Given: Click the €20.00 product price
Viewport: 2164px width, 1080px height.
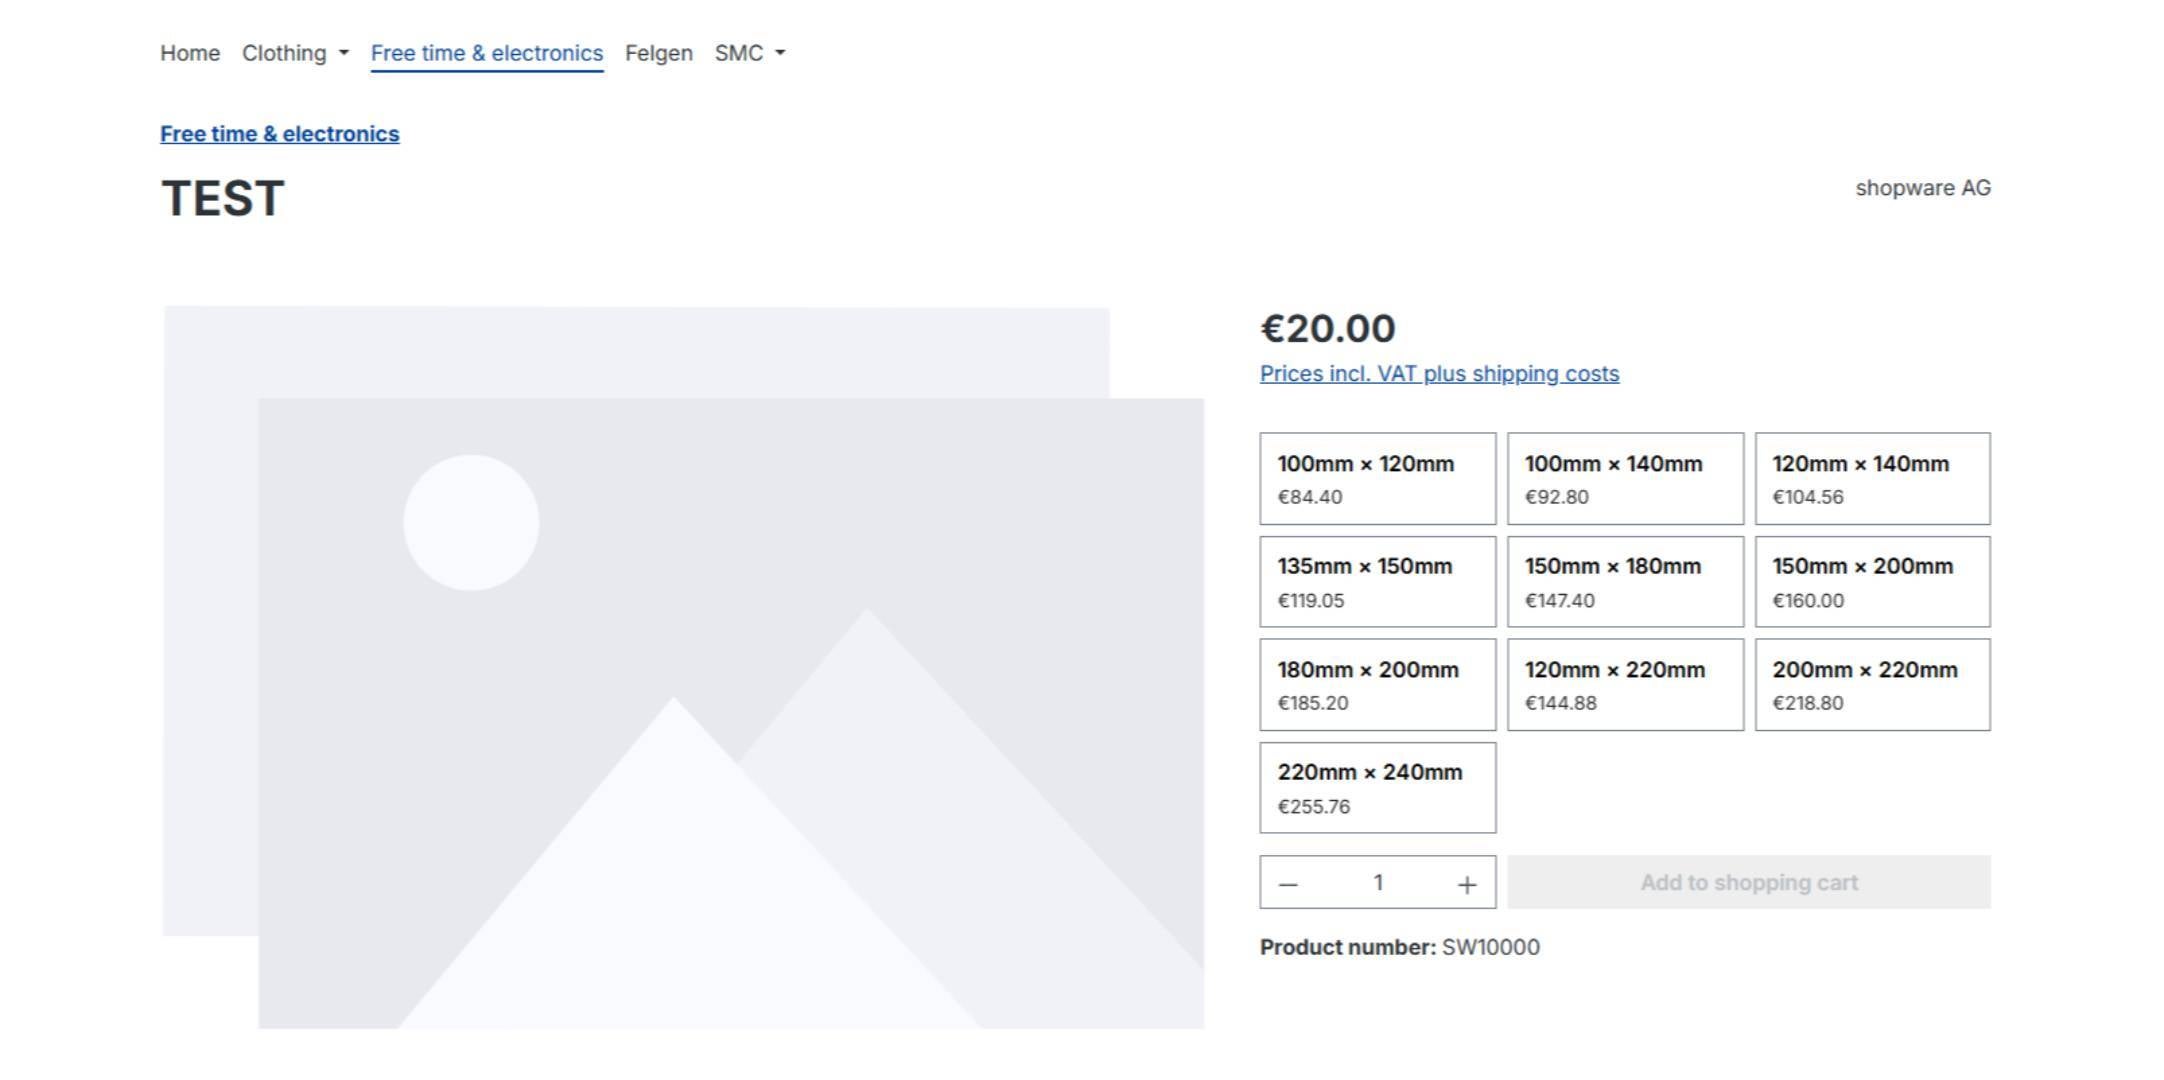Looking at the screenshot, I should (1328, 328).
